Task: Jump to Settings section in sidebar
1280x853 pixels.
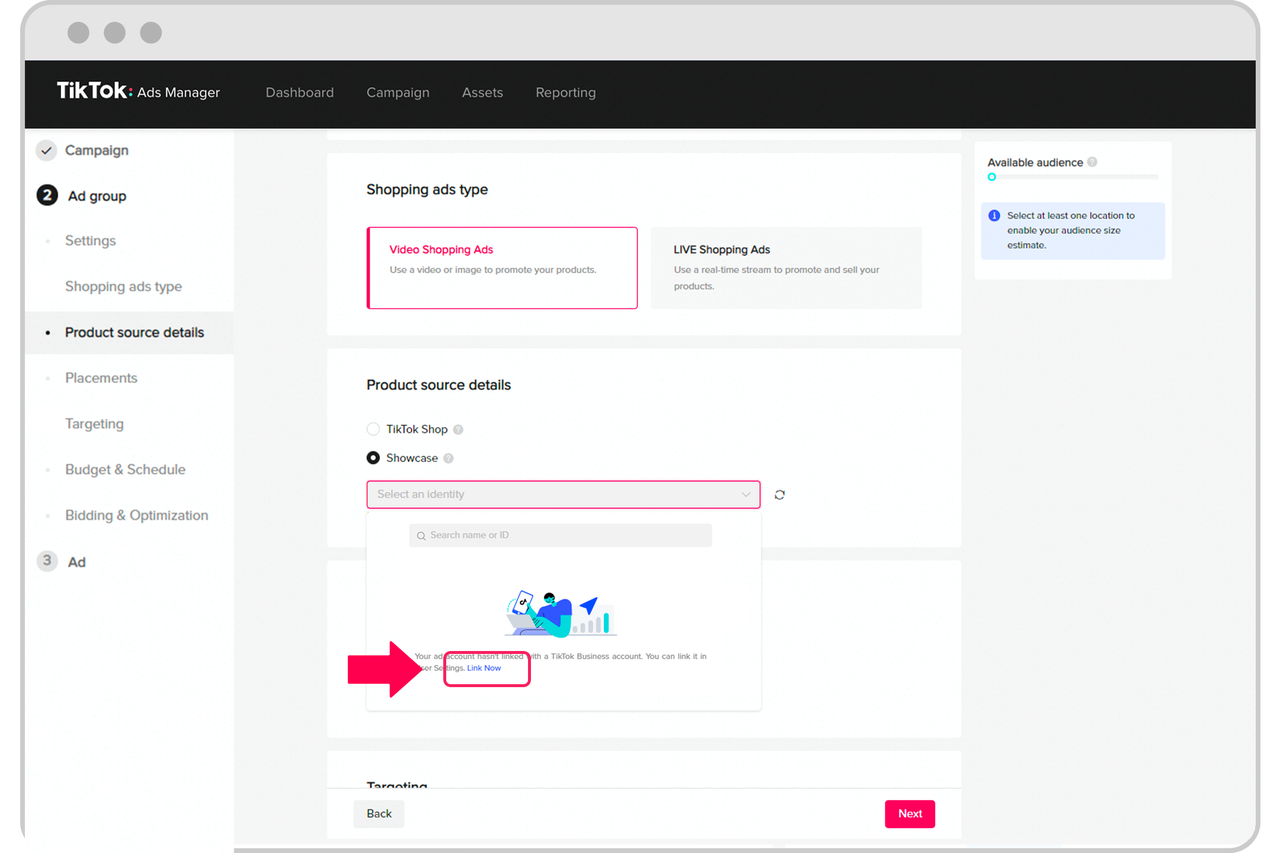Action: pos(90,241)
